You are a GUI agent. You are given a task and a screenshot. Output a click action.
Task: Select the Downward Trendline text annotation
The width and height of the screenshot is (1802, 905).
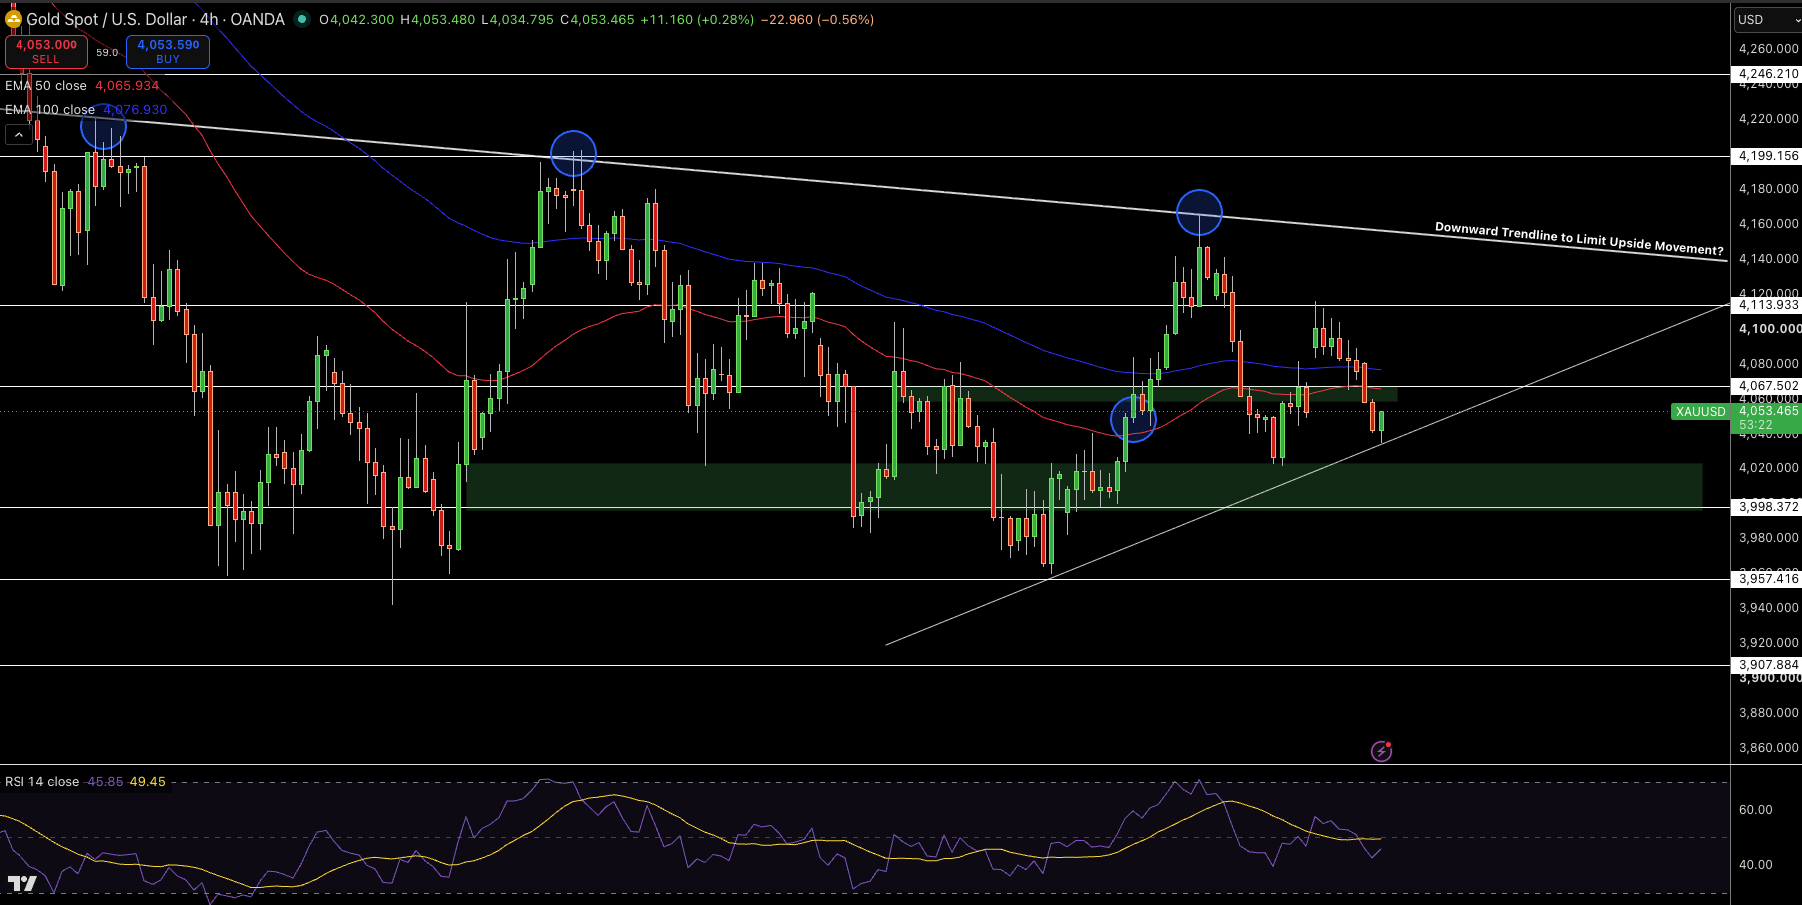pos(1579,239)
